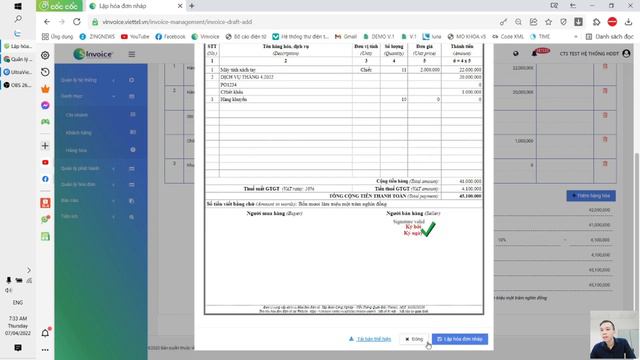Open the Vinvoice bookmark

205,37
